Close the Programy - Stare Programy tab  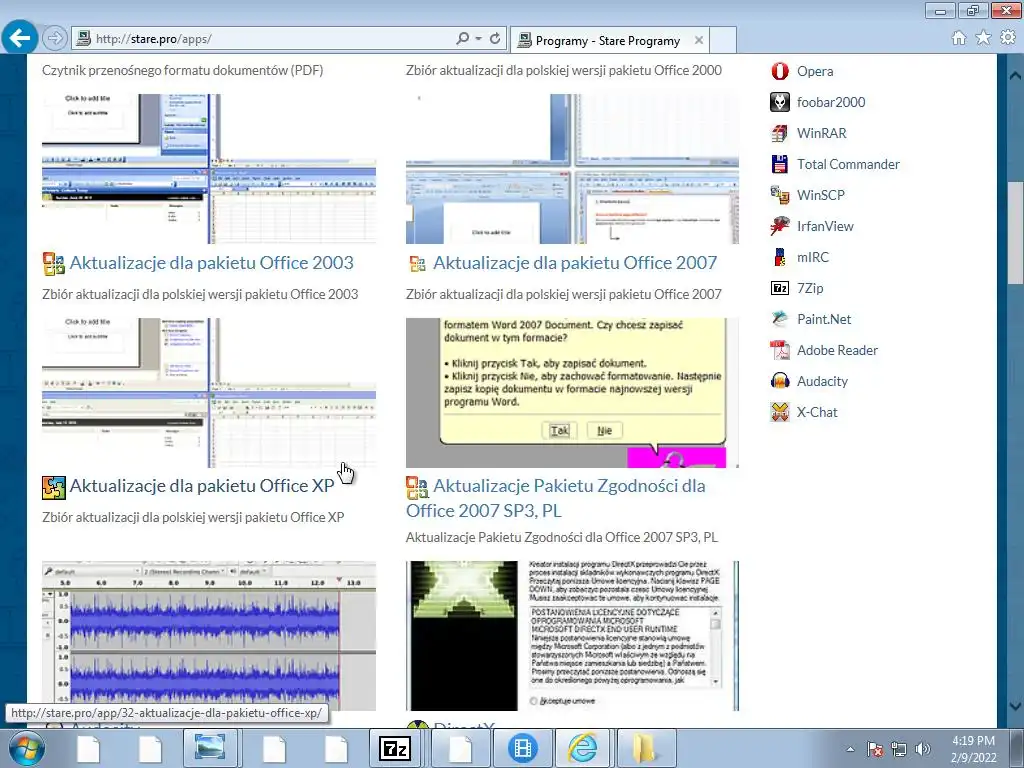tap(698, 40)
